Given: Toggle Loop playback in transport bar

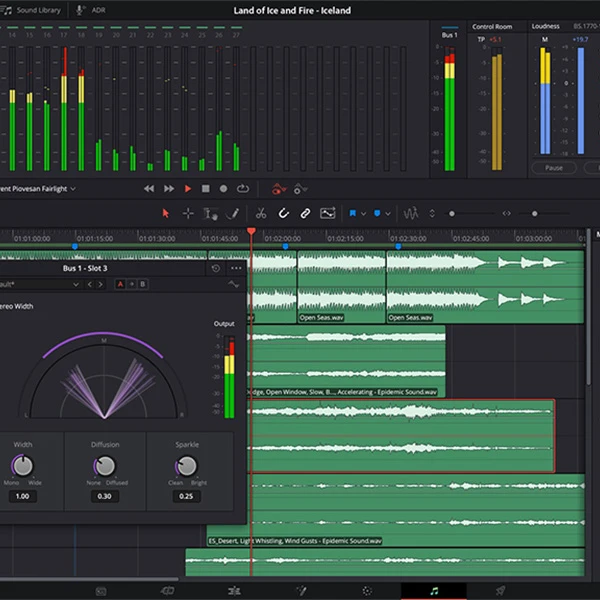Looking at the screenshot, I should coord(242,188).
